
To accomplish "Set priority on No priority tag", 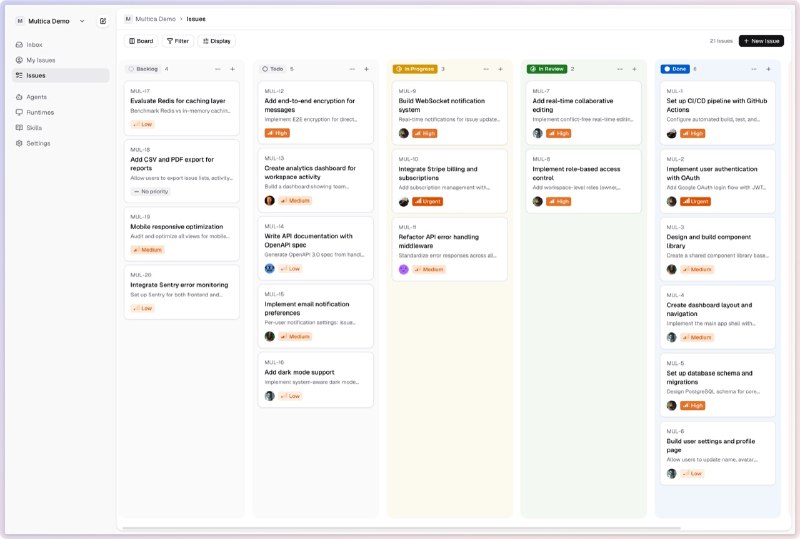I will (x=151, y=191).
